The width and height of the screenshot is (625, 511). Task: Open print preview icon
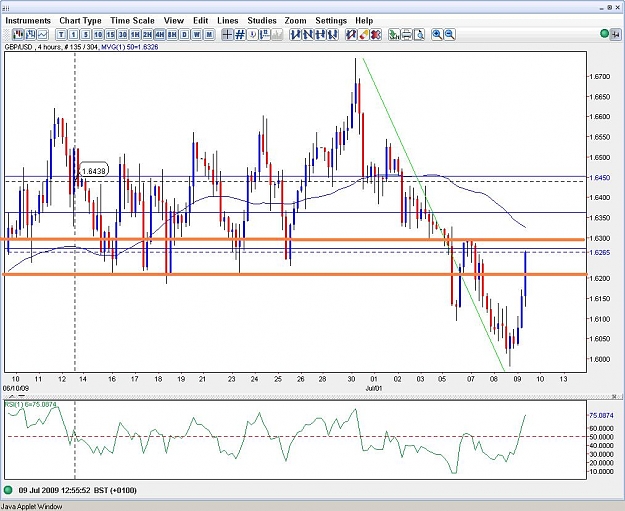point(419,35)
